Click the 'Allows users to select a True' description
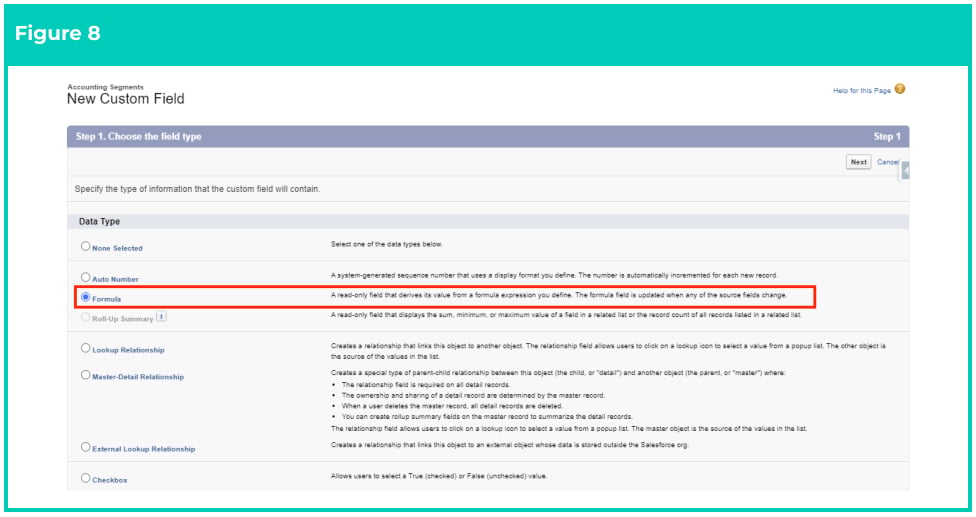 click(439, 476)
